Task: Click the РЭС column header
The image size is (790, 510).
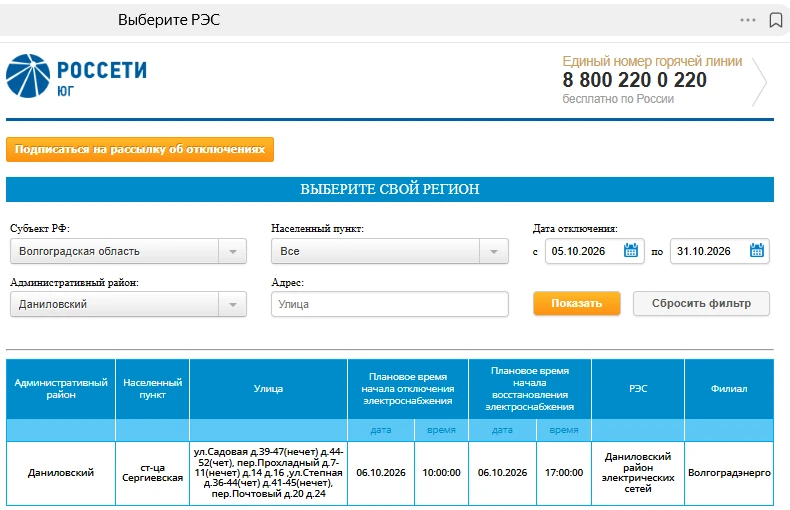Action: pos(638,389)
